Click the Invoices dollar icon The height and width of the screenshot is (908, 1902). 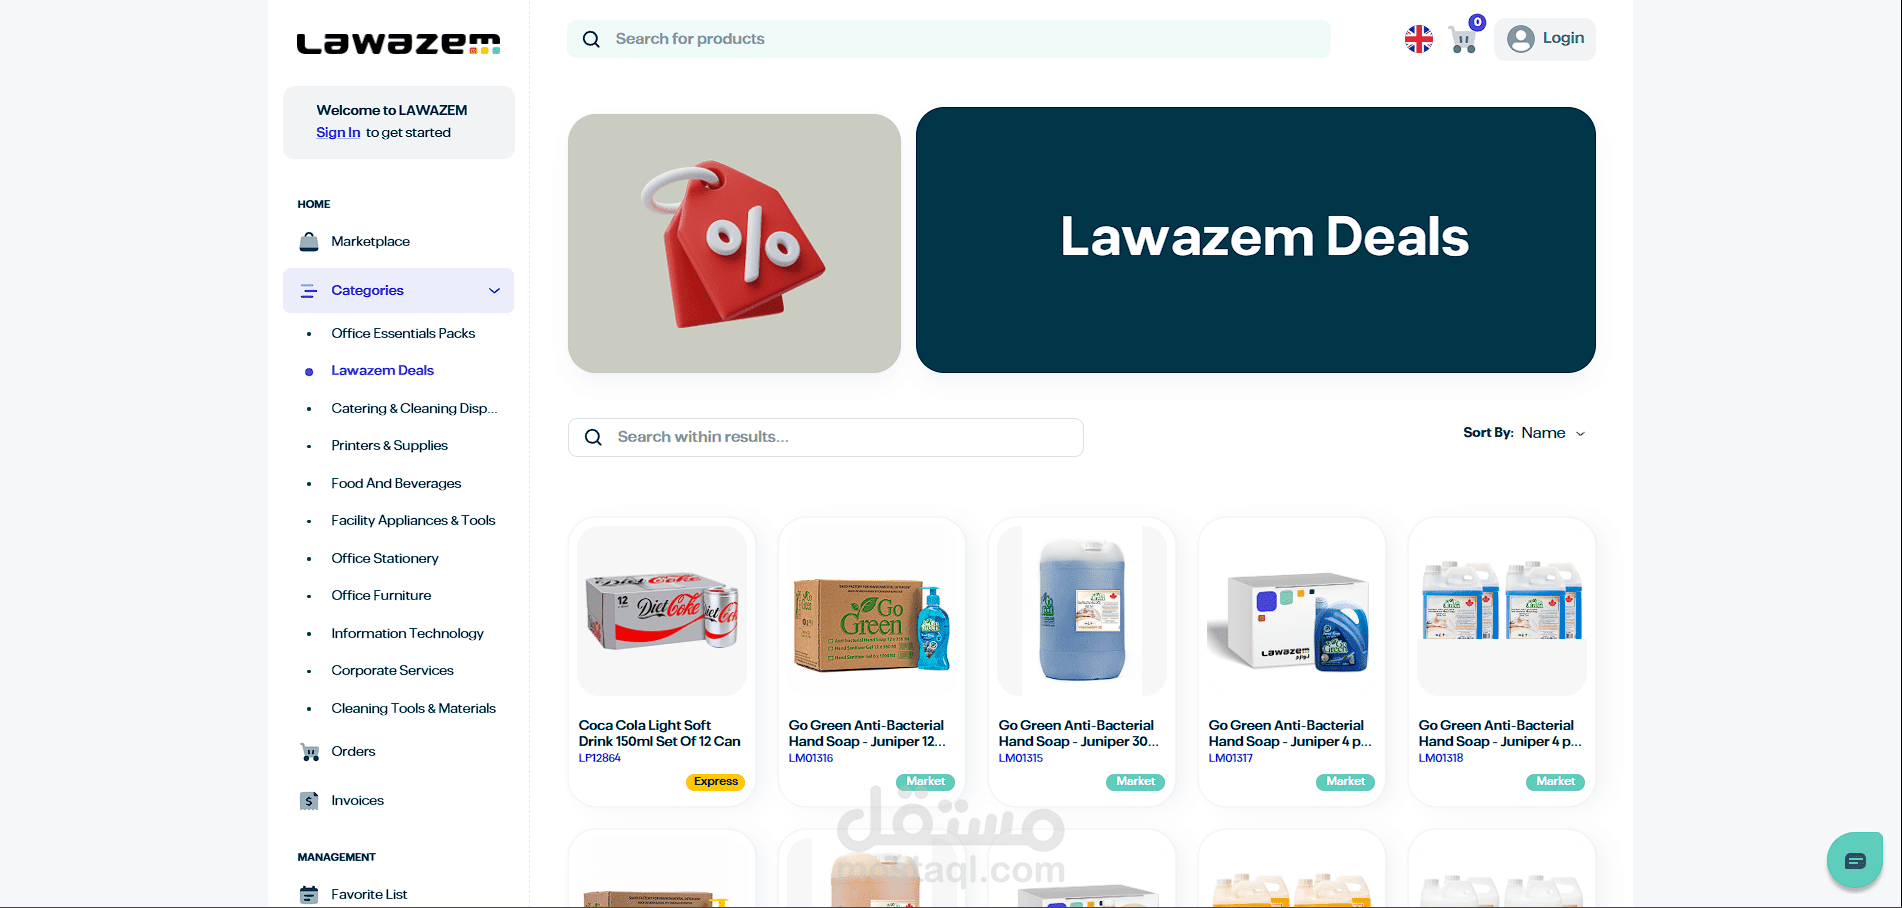tap(310, 801)
